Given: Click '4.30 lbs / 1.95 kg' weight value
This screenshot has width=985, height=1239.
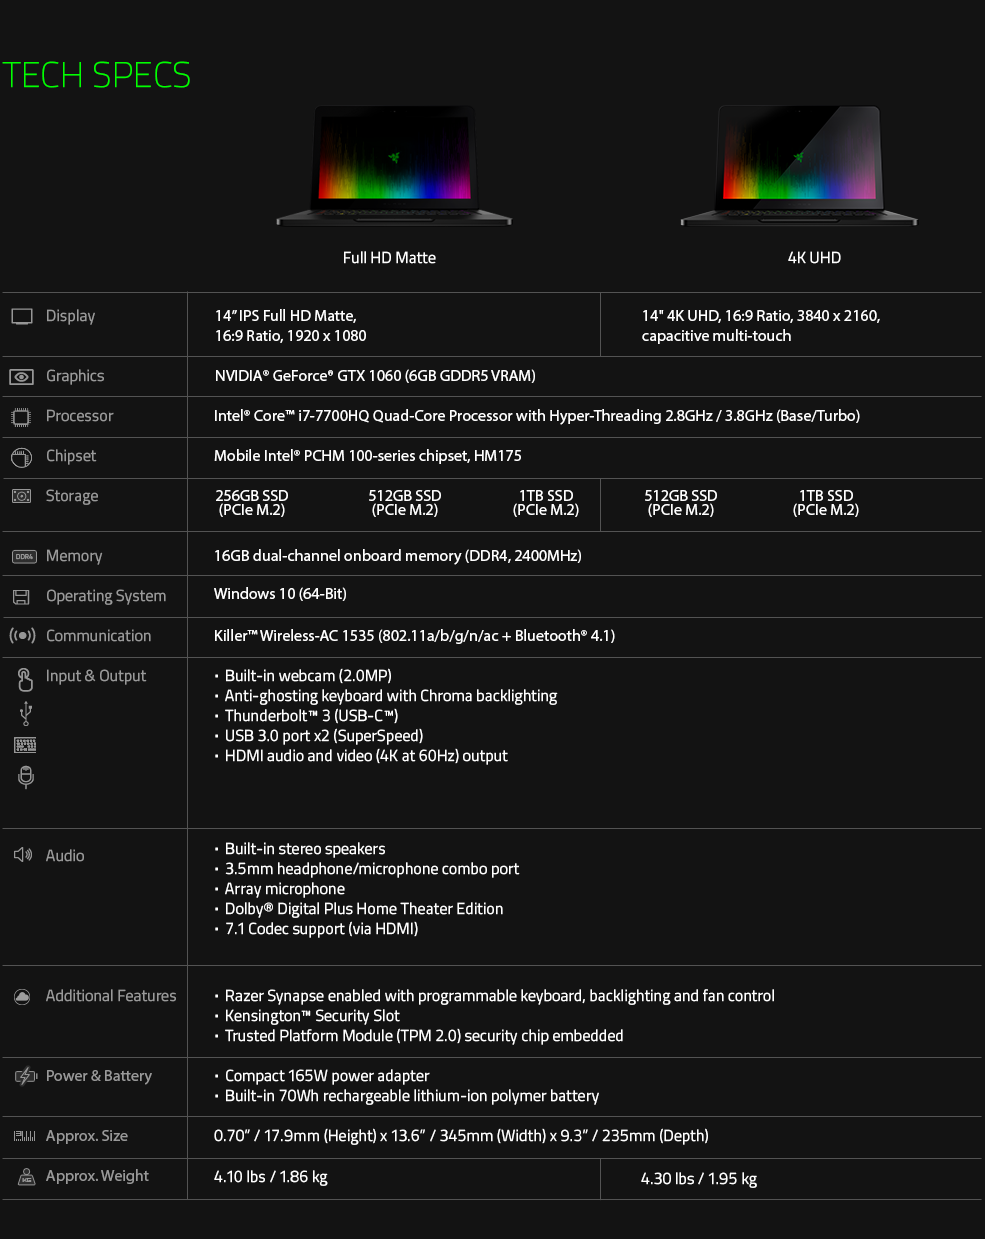Looking at the screenshot, I should [x=699, y=1179].
